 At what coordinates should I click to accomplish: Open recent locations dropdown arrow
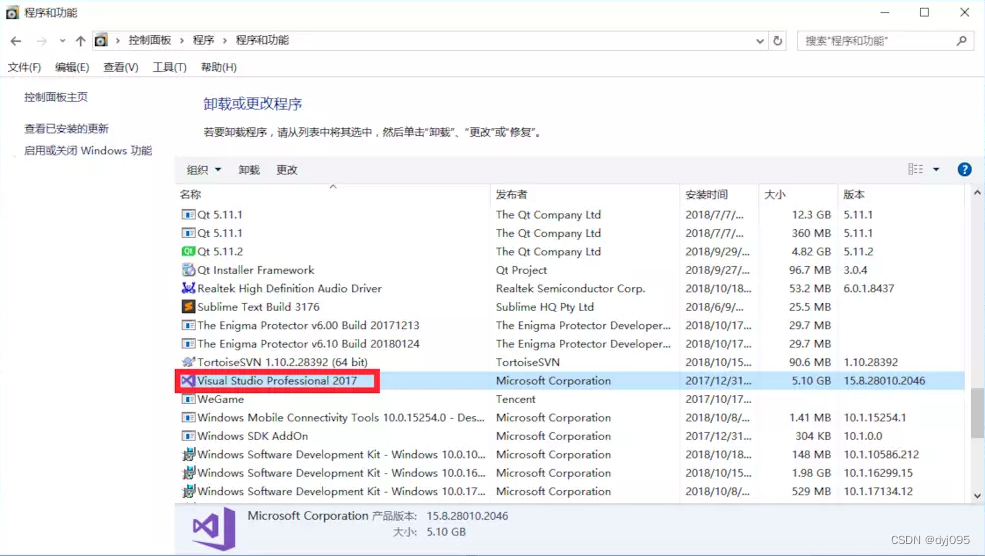[62, 41]
